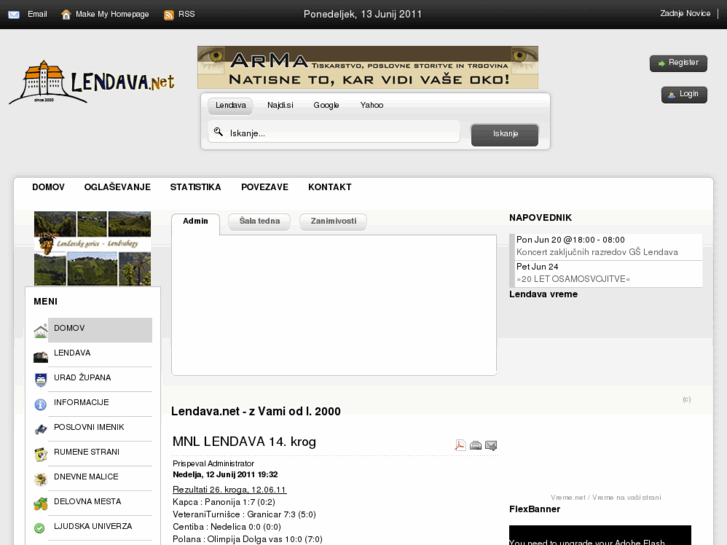This screenshot has width=727, height=545.
Task: Click the 'Pon Jun 20 @18:00 - 08:00' date
Action: [570, 240]
